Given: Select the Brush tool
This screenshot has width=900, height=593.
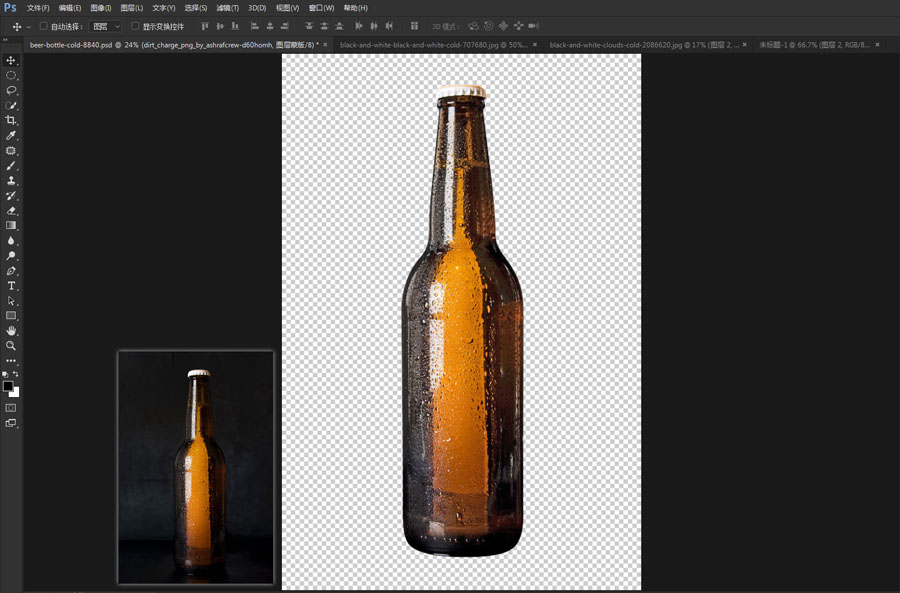Looking at the screenshot, I should 11,165.
